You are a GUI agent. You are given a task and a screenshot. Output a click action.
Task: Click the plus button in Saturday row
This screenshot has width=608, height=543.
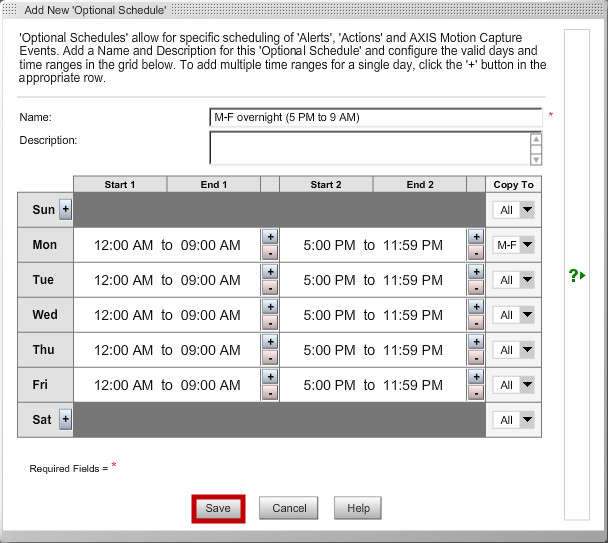coord(66,420)
